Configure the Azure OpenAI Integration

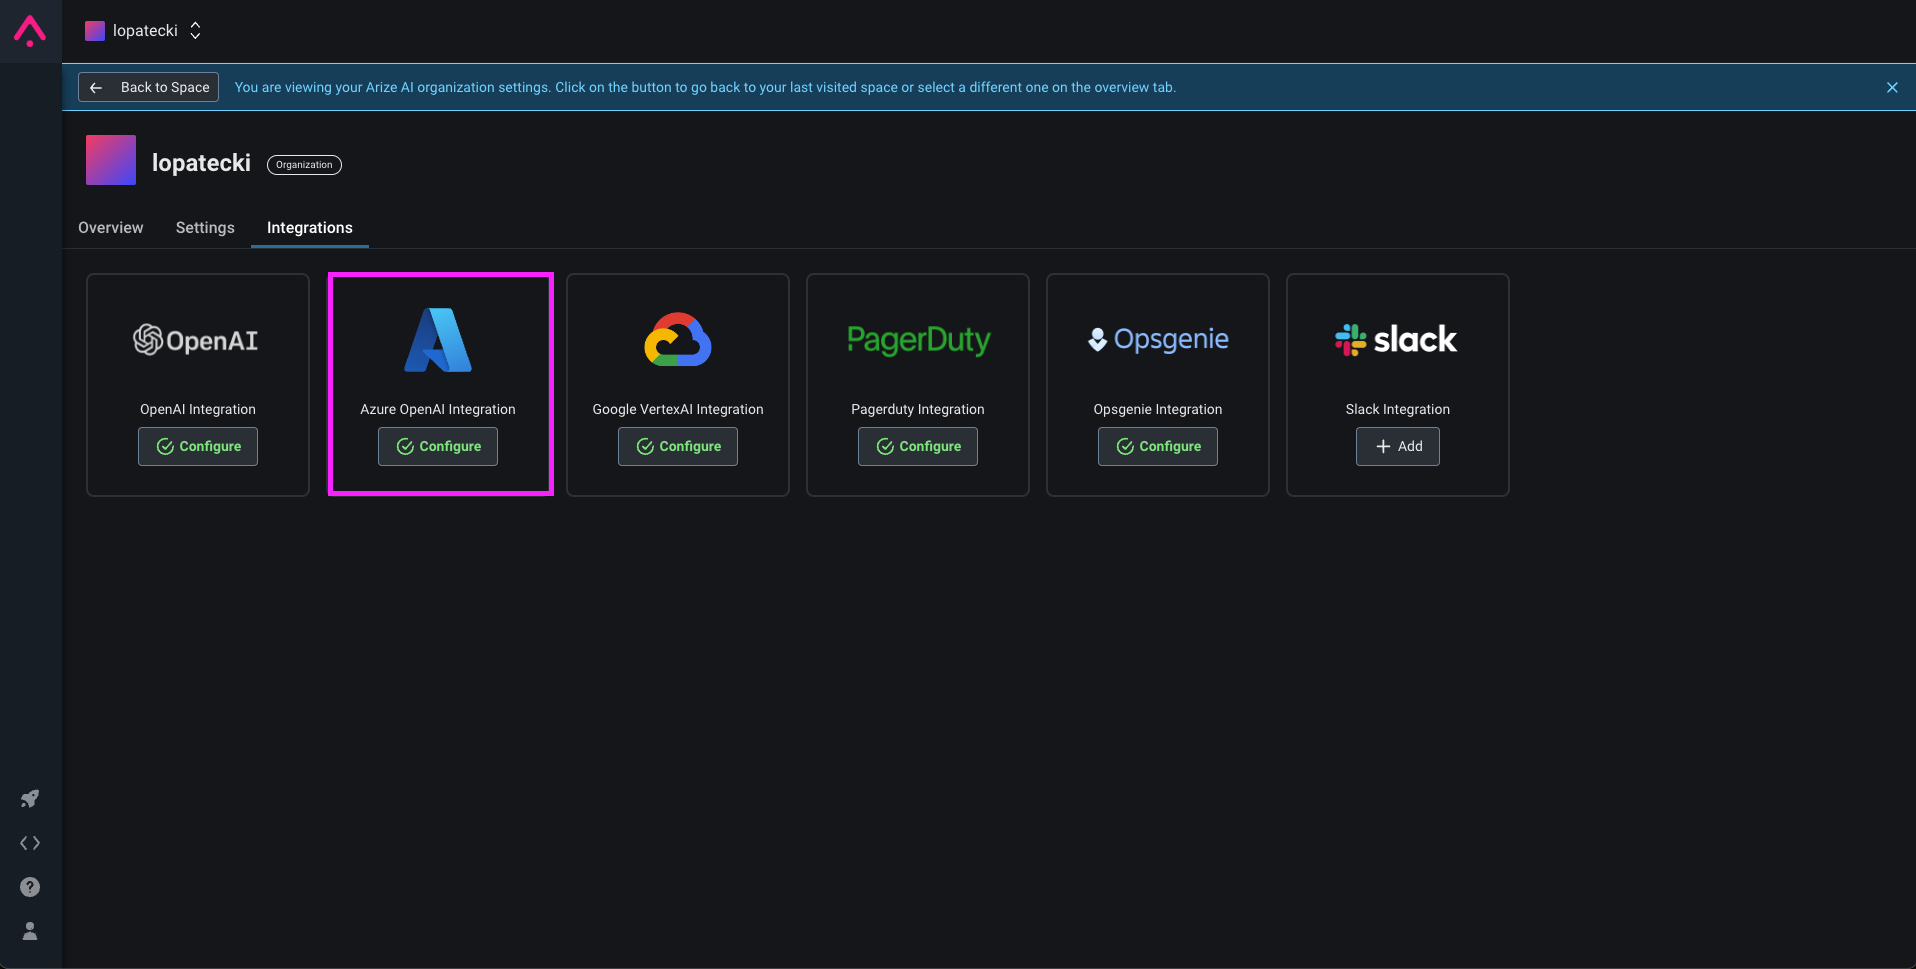point(438,446)
